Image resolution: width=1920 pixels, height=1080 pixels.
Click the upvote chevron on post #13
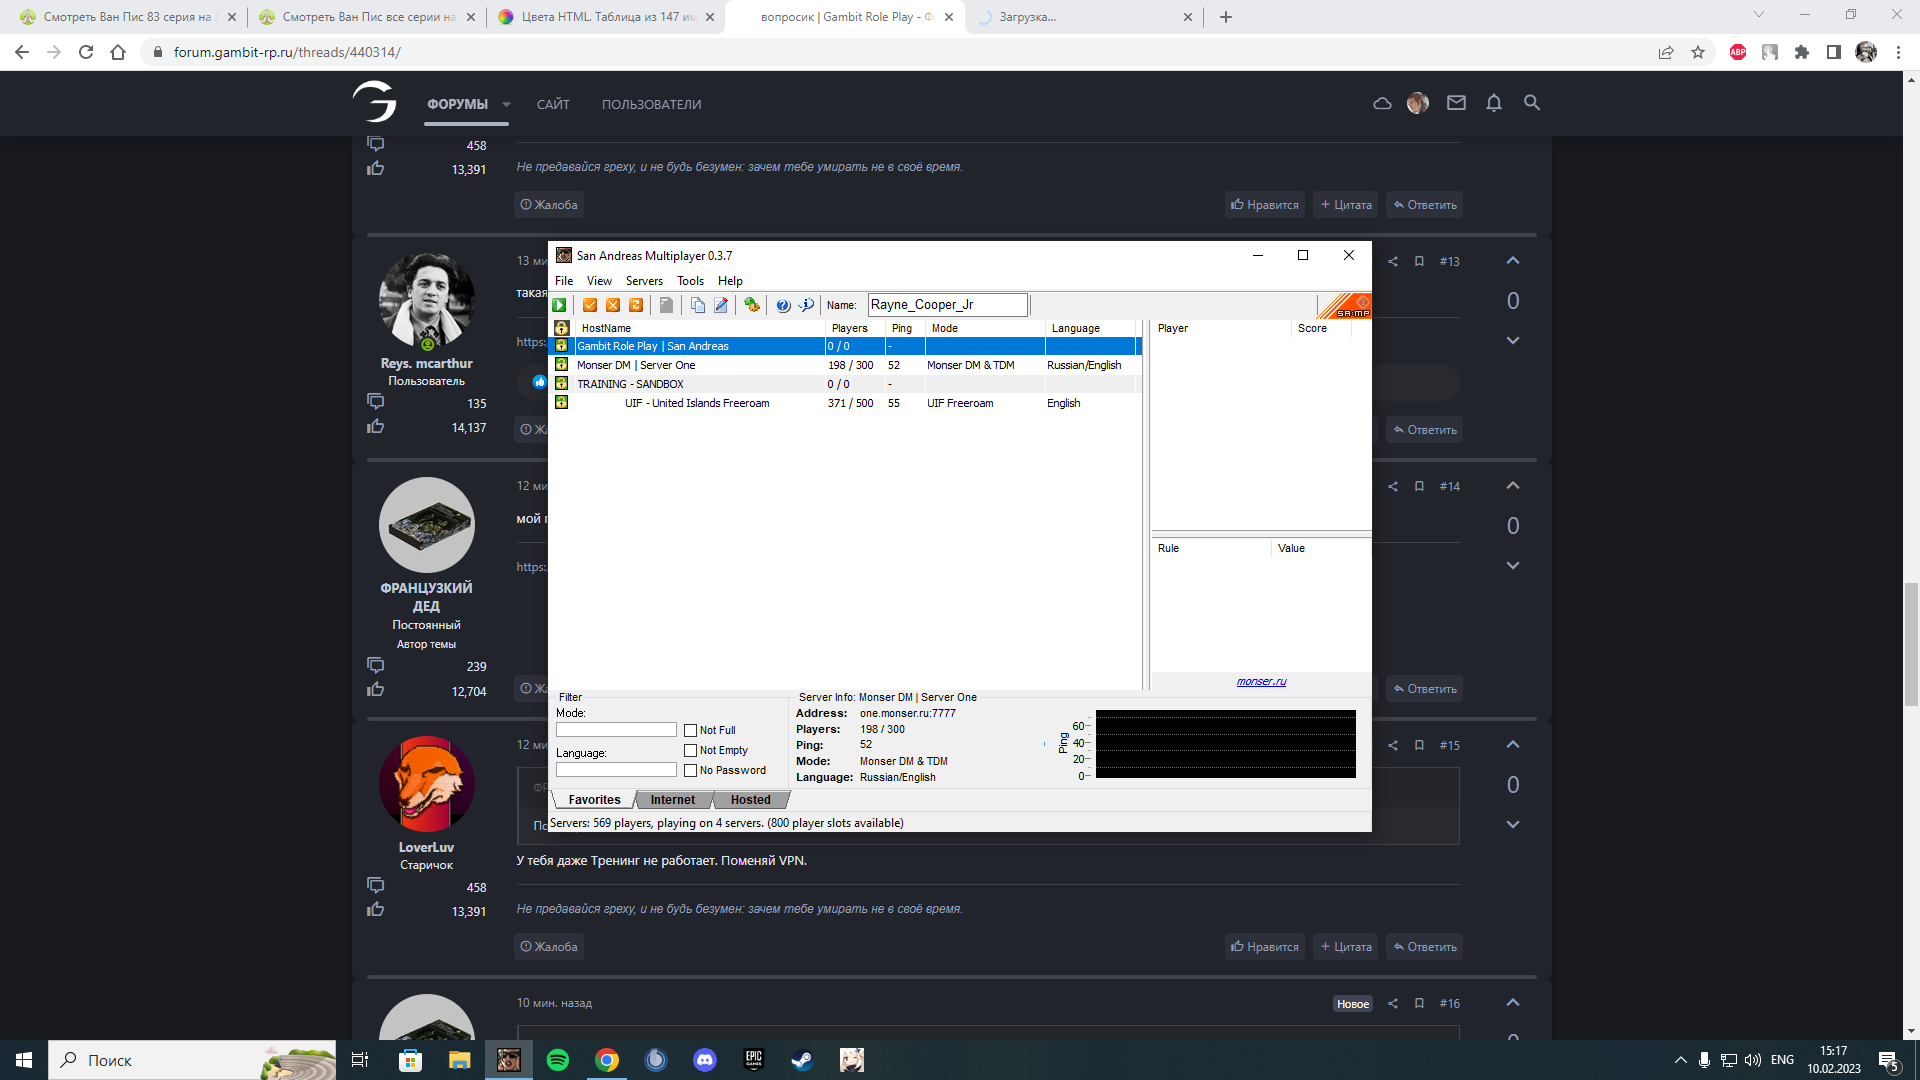[x=1512, y=261]
